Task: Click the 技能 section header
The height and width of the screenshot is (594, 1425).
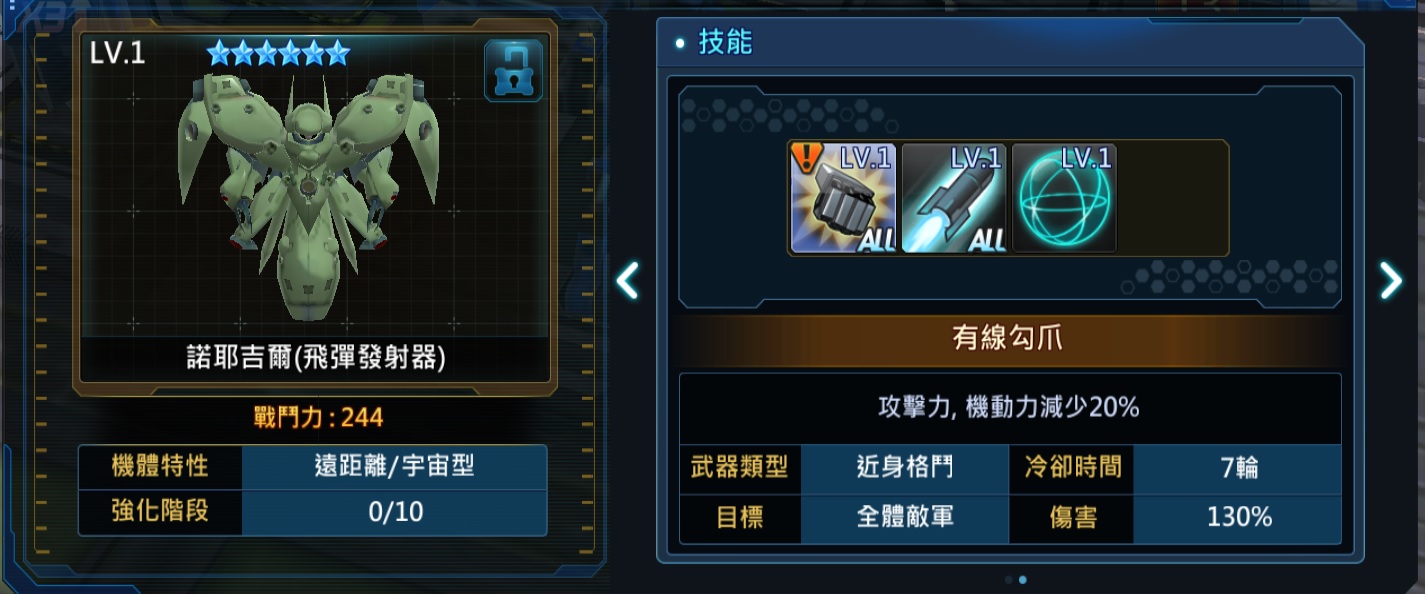Action: [x=726, y=42]
